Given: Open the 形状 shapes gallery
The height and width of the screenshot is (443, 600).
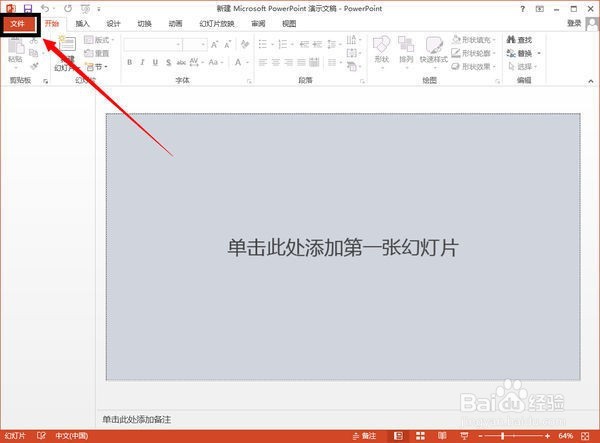Looking at the screenshot, I should [382, 52].
